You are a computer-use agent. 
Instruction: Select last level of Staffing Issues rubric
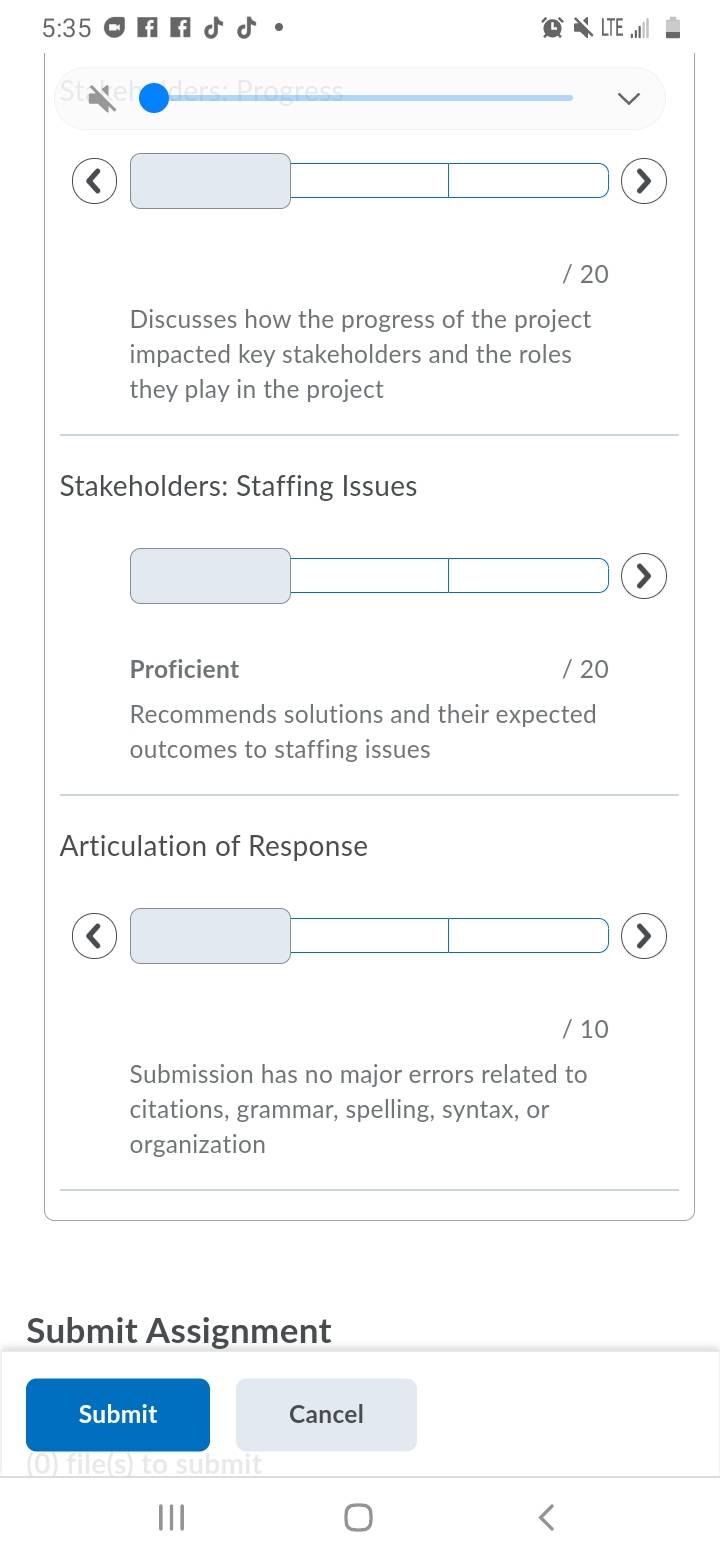[x=528, y=576]
